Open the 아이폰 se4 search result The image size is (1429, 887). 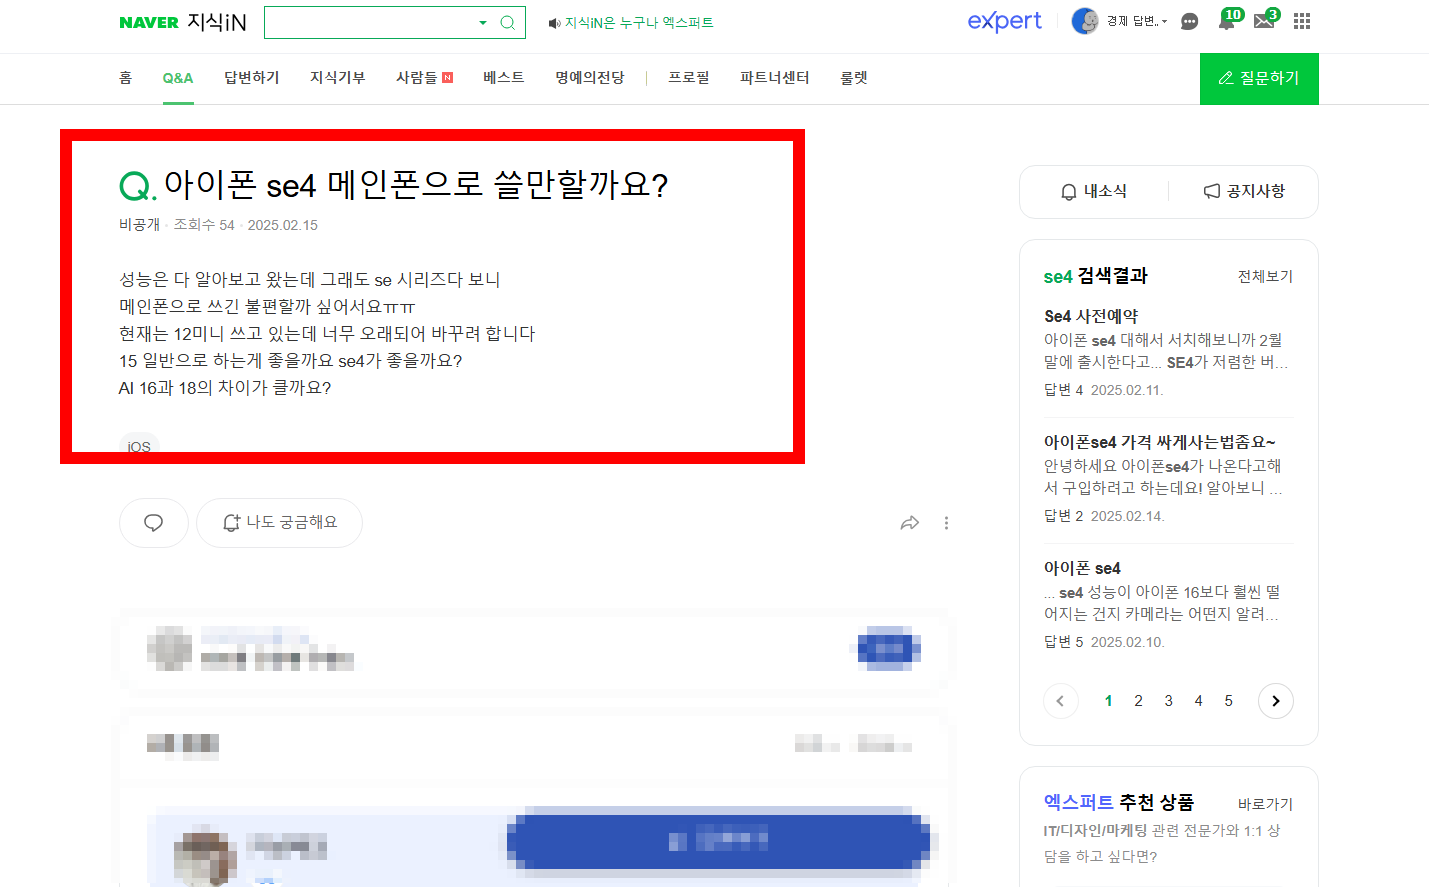coord(1082,568)
